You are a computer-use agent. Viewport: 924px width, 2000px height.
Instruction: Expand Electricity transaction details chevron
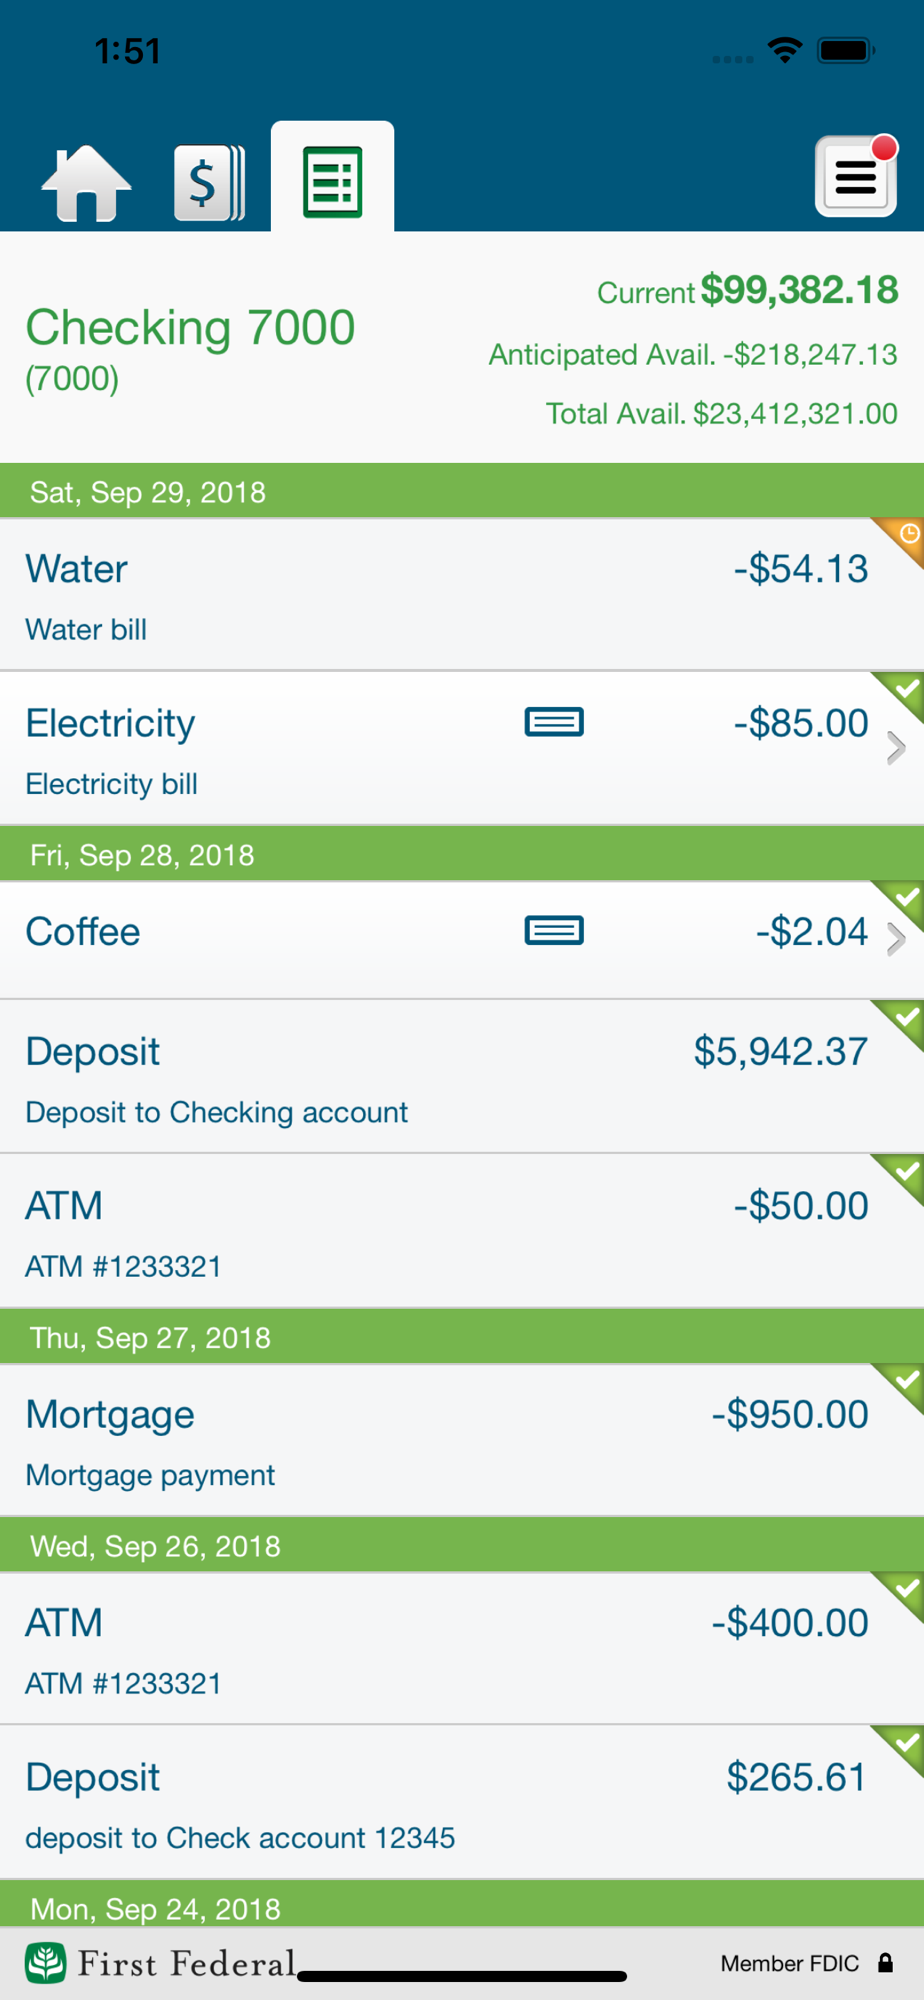[x=896, y=748]
